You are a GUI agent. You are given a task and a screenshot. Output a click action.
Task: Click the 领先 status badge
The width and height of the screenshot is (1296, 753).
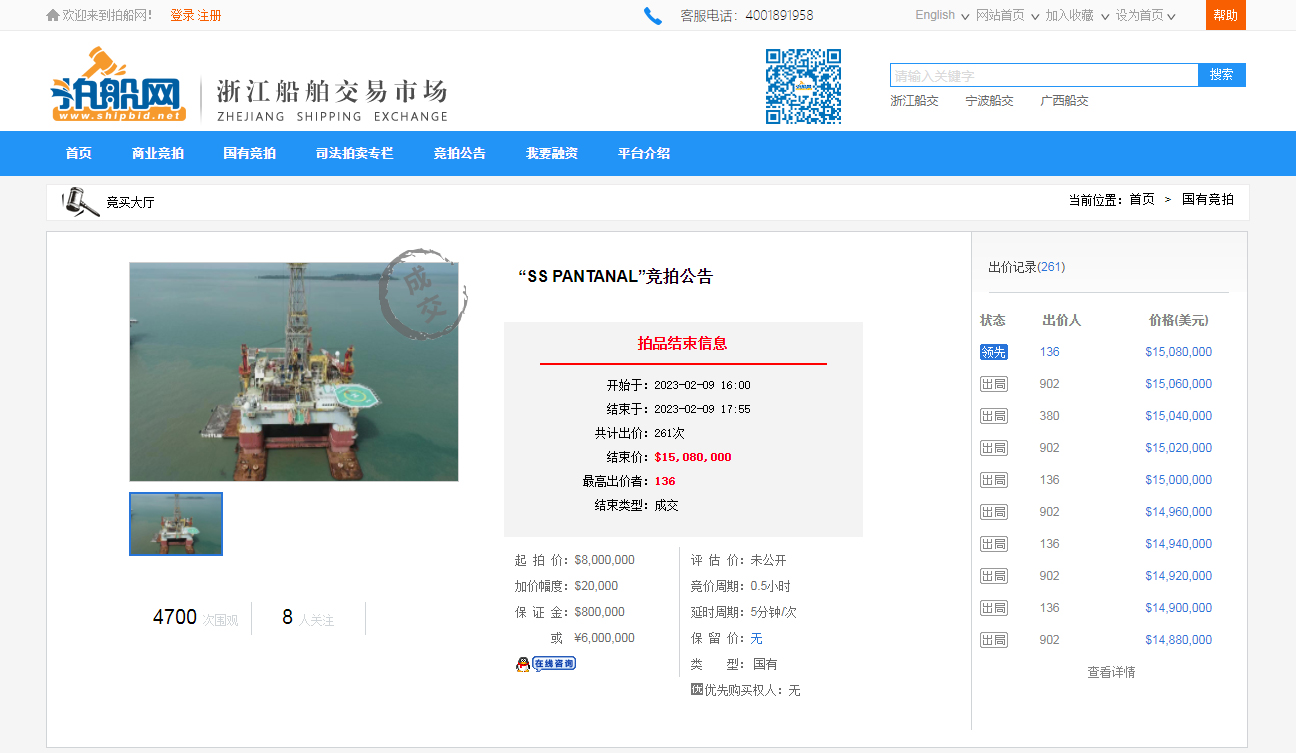tap(993, 352)
